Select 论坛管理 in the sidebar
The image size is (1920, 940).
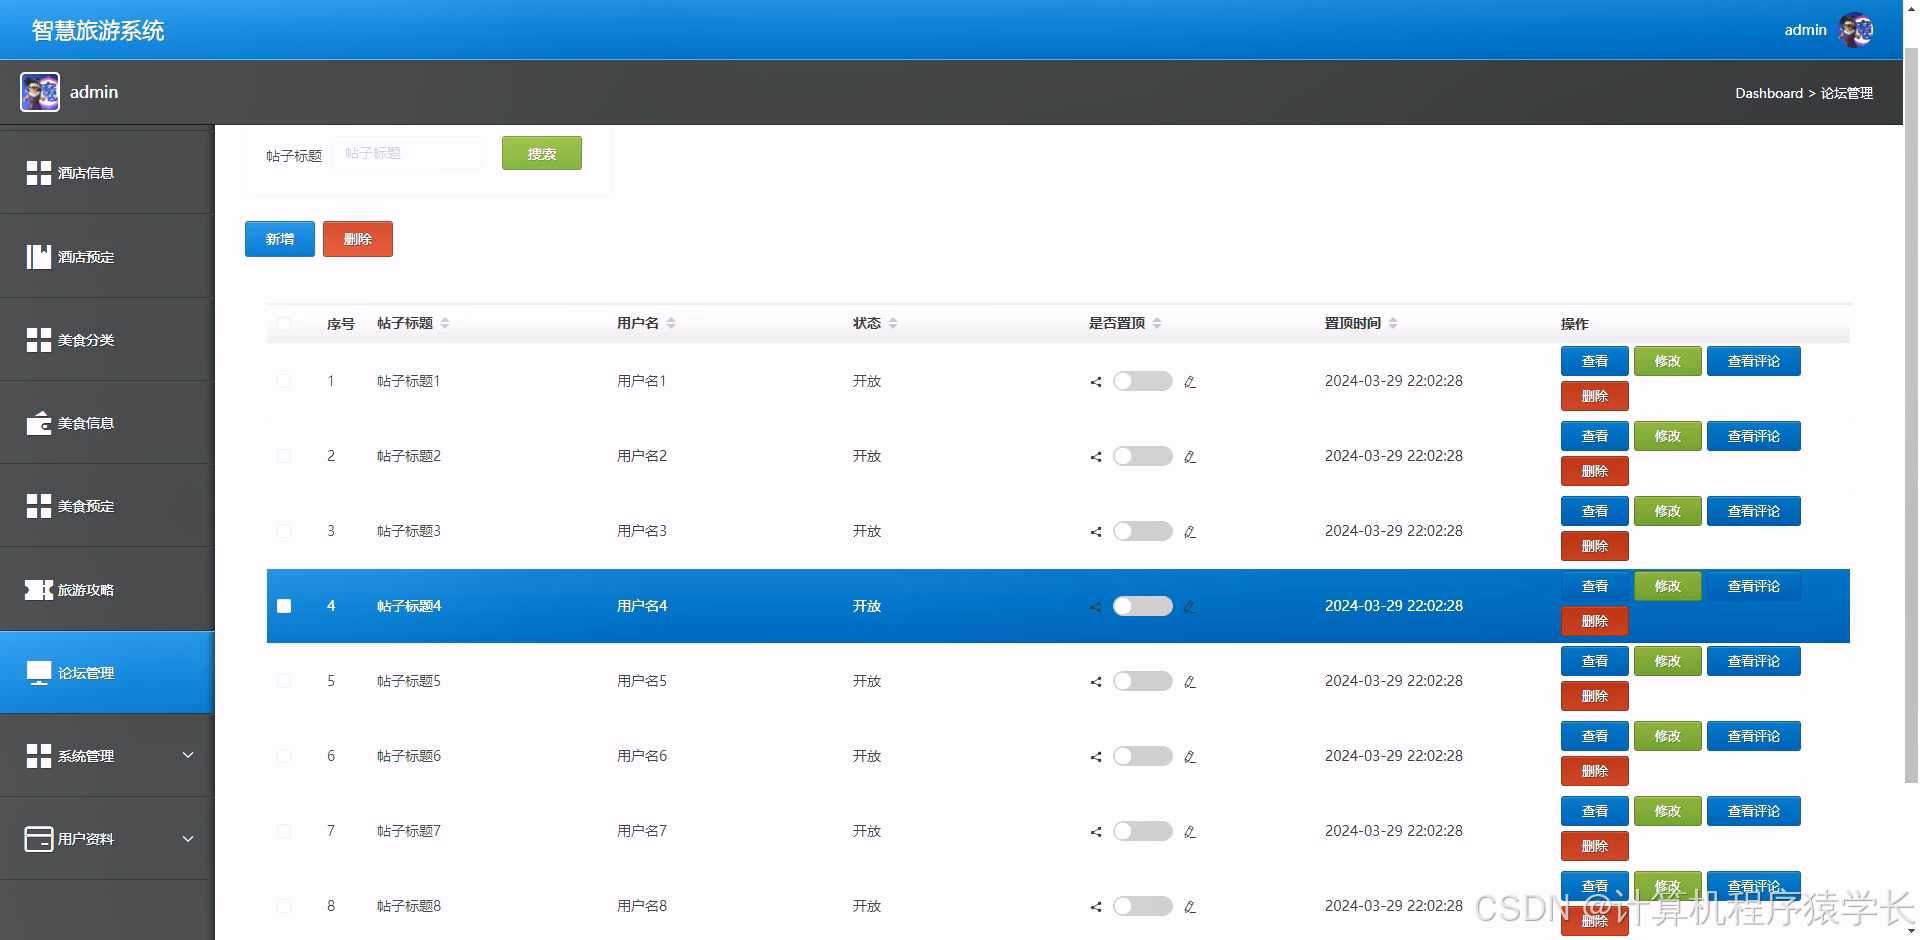(x=107, y=673)
